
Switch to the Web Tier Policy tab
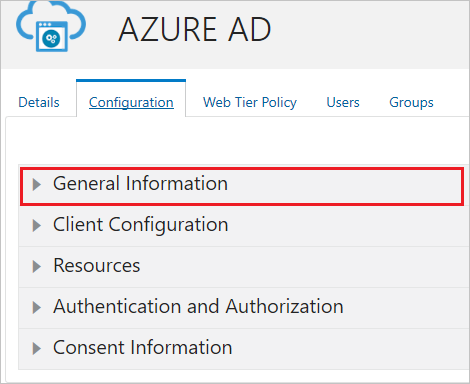tap(250, 102)
